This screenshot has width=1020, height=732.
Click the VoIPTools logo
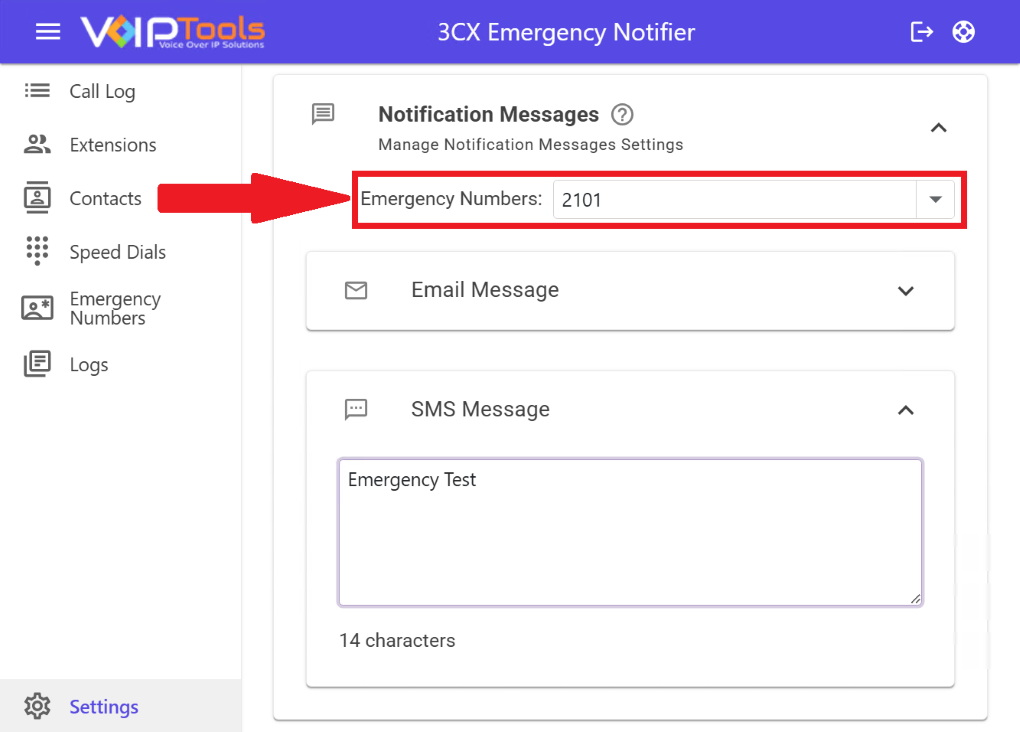coord(172,32)
